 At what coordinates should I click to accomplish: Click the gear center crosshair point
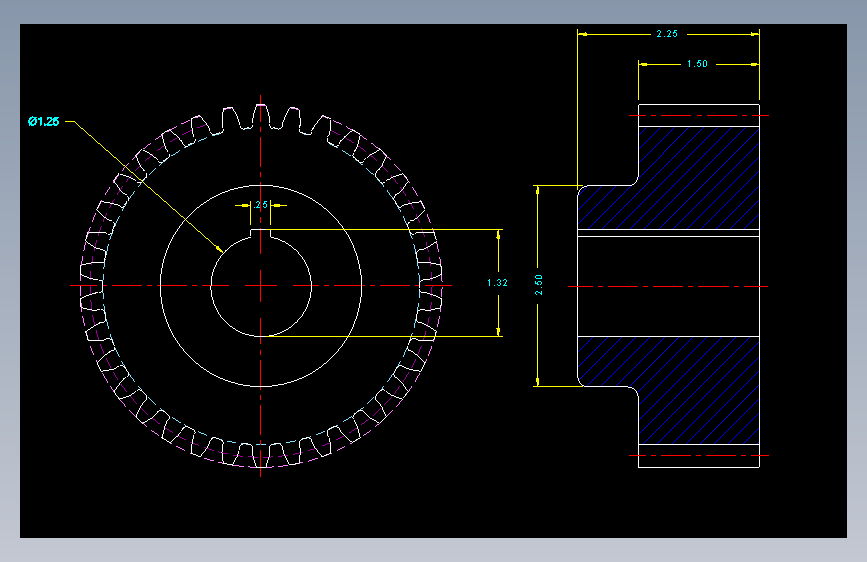261,286
